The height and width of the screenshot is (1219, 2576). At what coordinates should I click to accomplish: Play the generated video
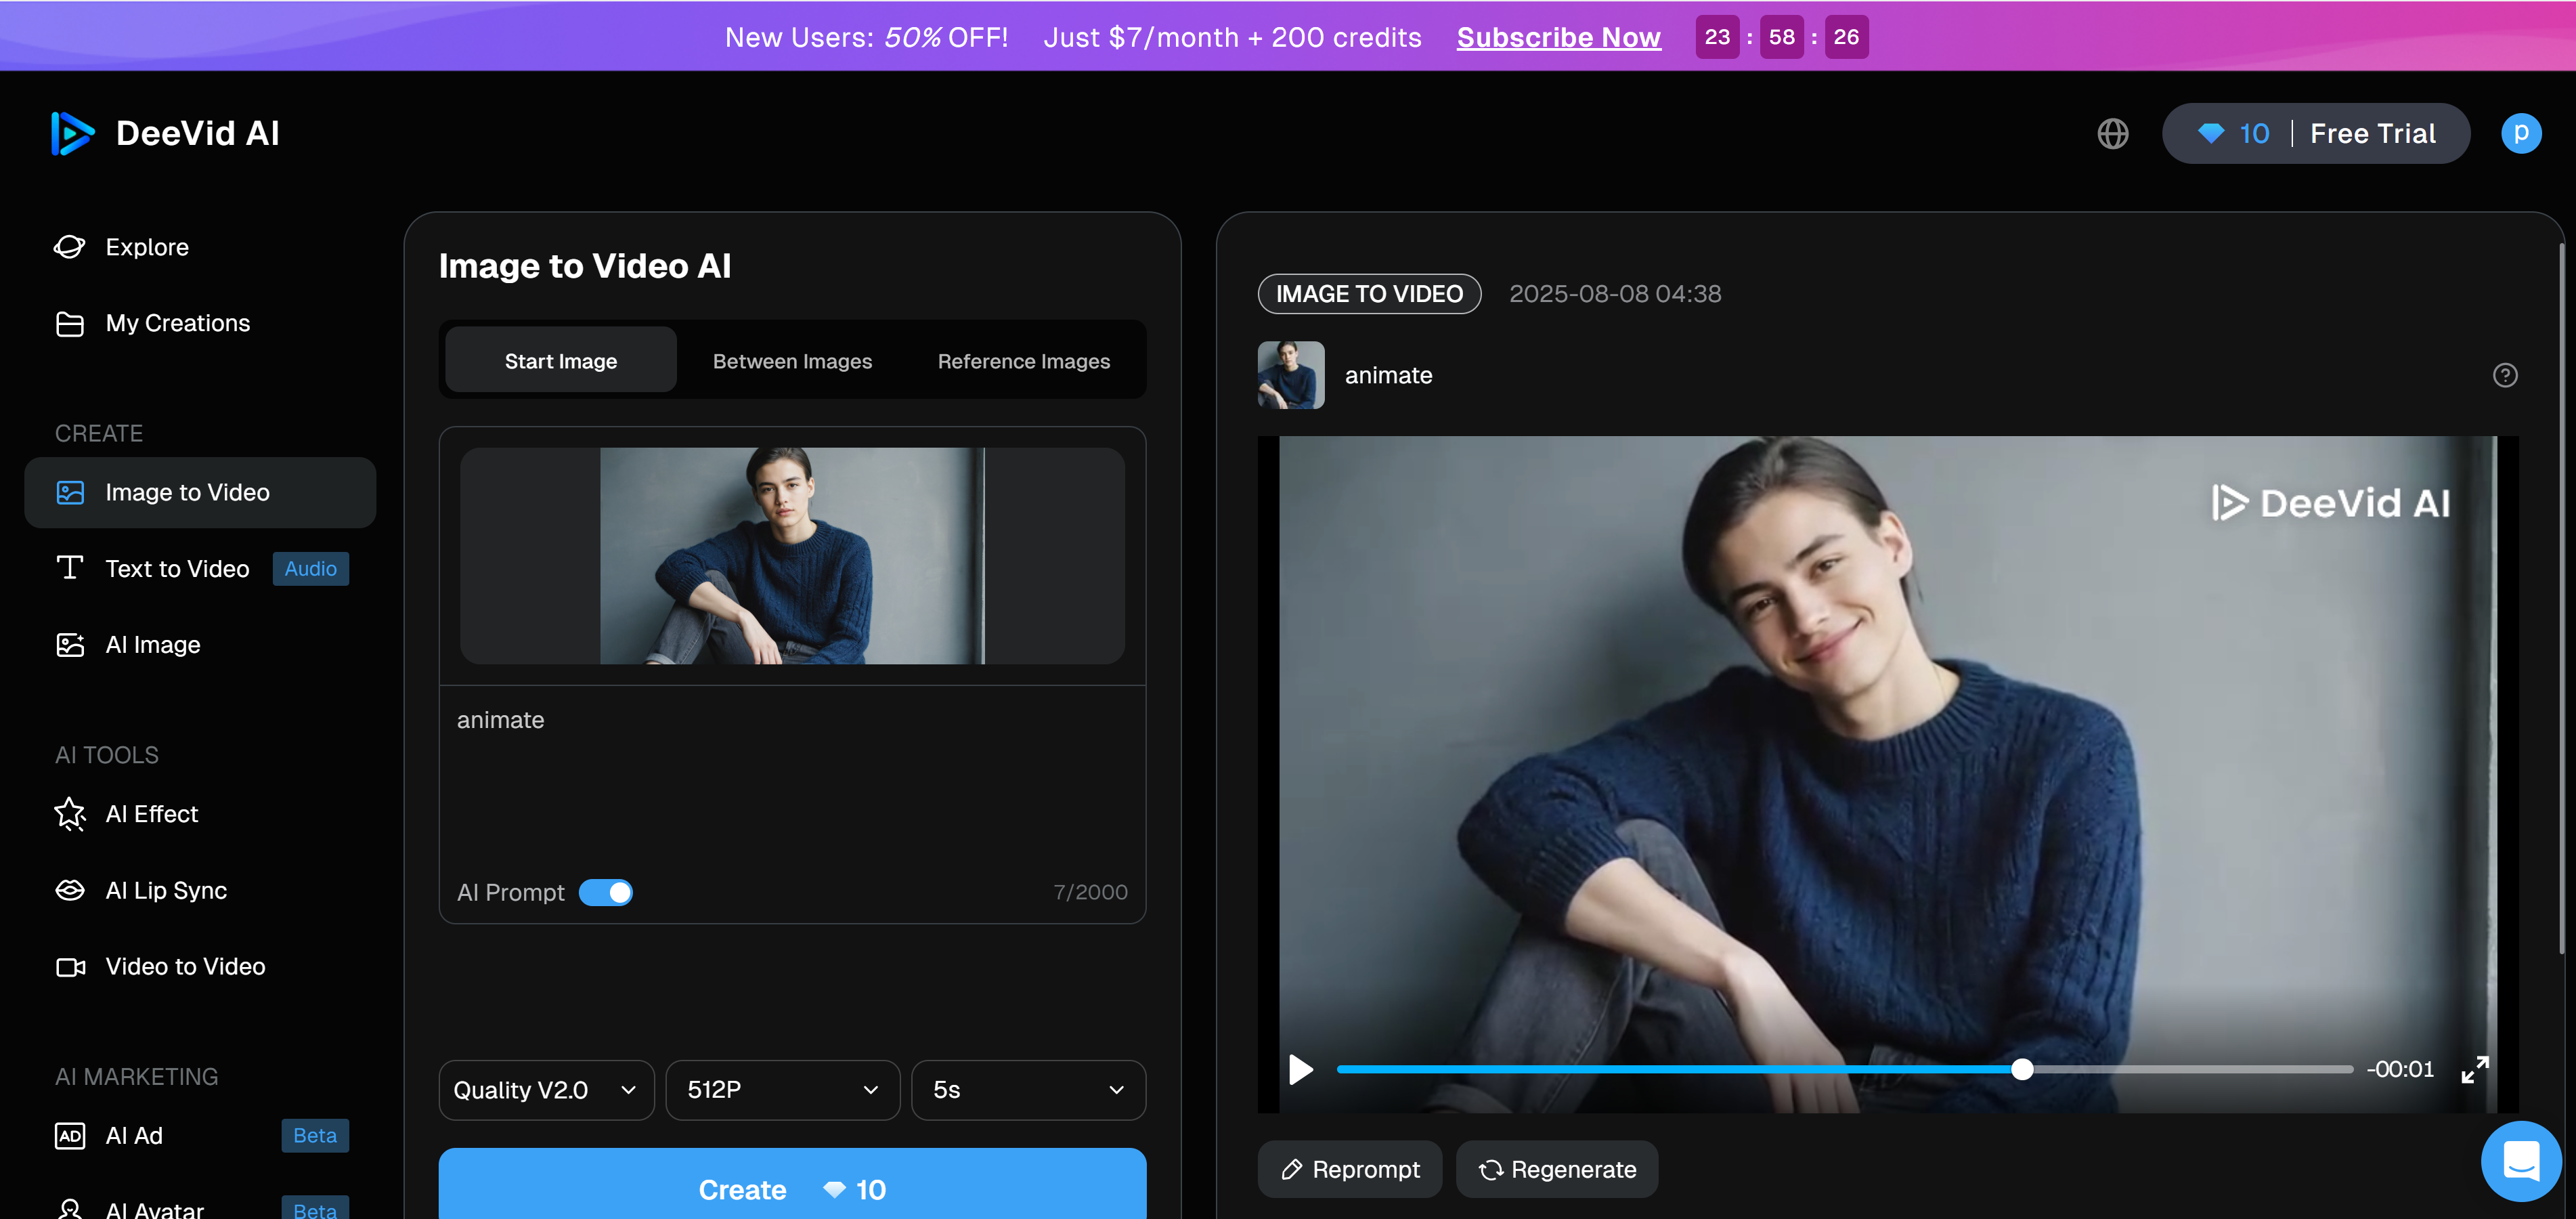(x=1300, y=1070)
